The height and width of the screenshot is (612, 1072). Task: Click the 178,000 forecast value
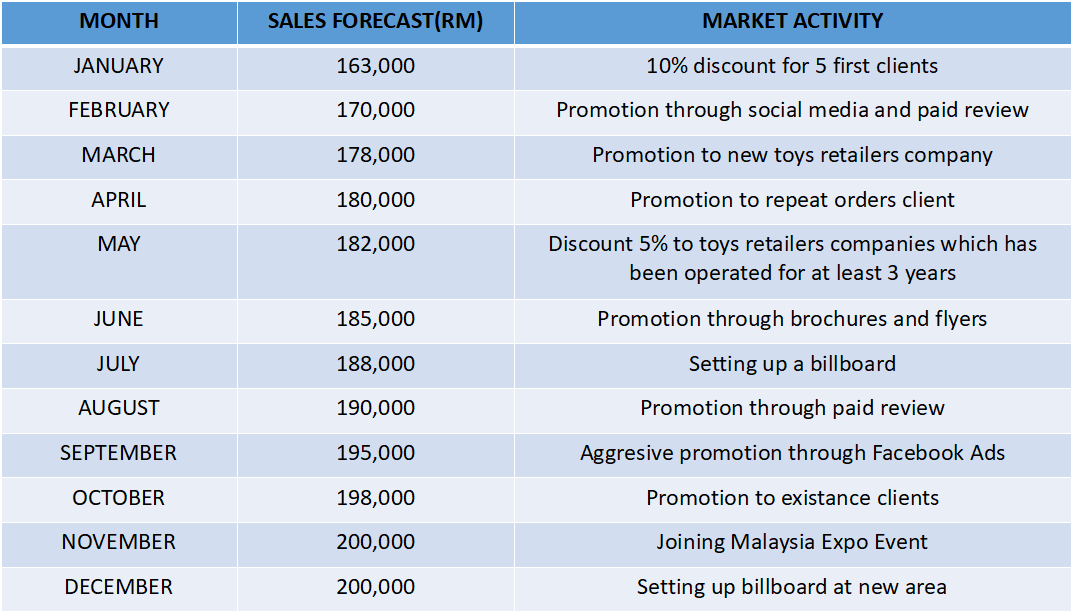375,155
